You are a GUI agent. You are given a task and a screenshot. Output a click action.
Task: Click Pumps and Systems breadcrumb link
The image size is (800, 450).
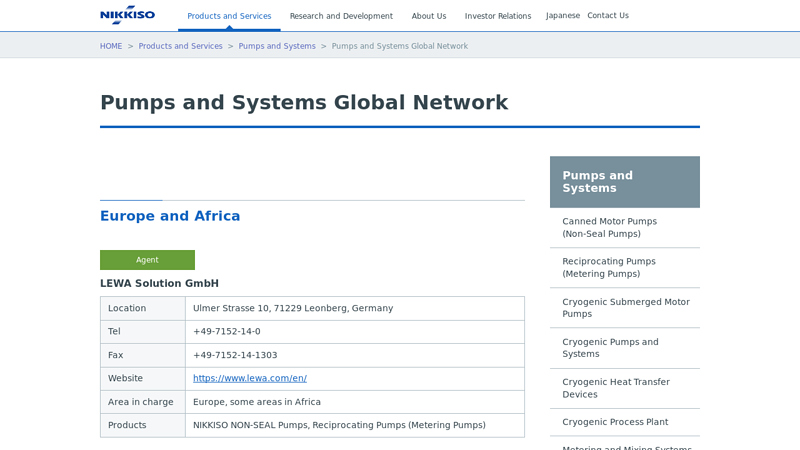pyautogui.click(x=277, y=46)
